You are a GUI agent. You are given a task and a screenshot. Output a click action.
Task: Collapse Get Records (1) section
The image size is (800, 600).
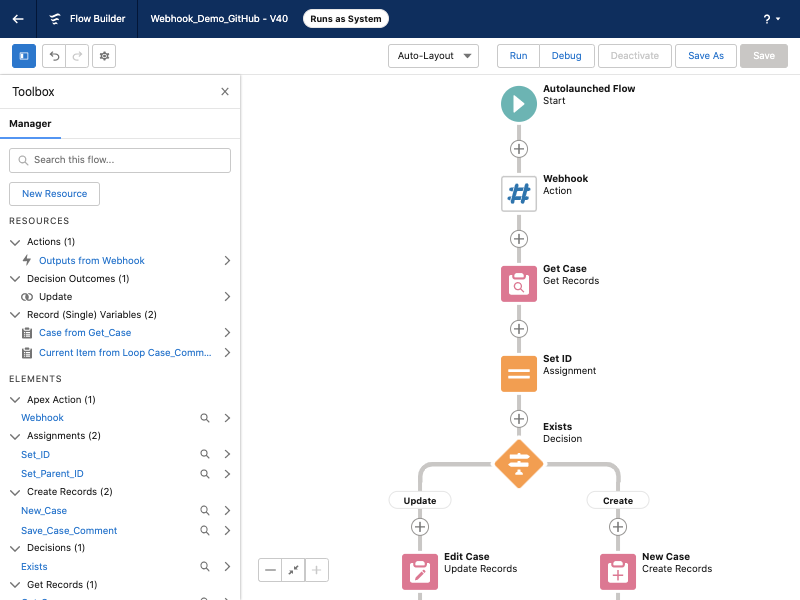pos(15,585)
